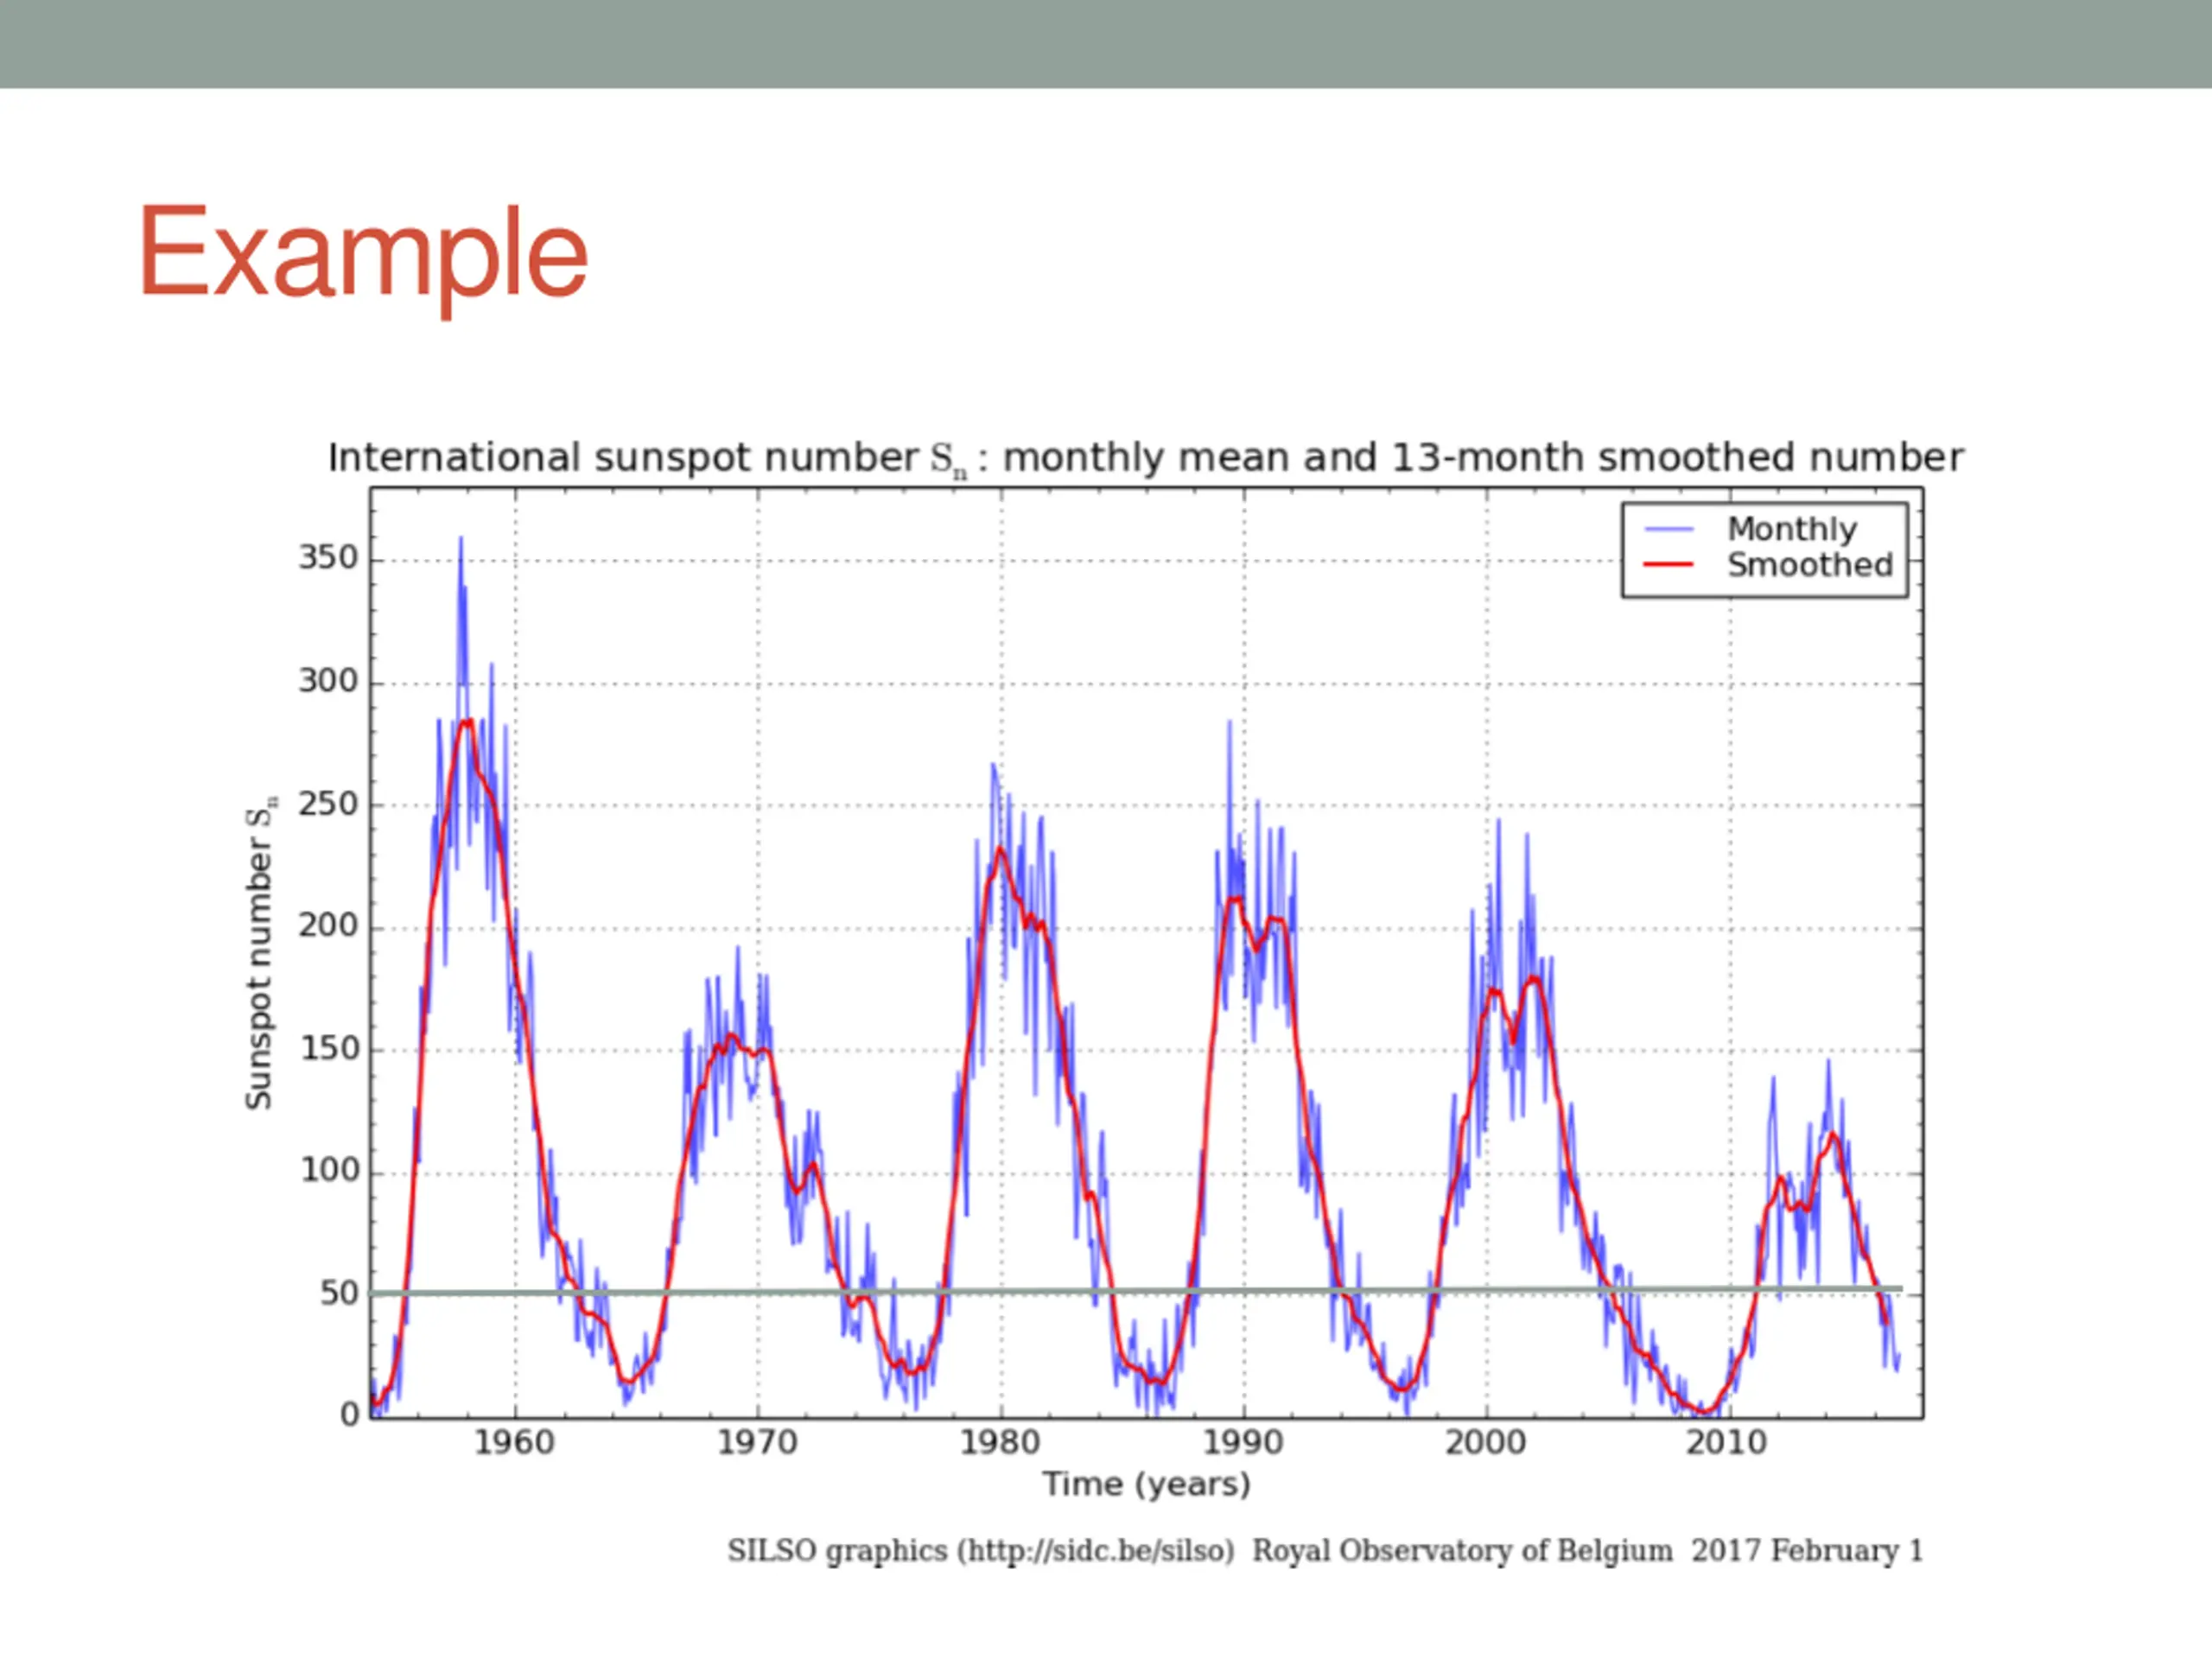Click the 2000 tick label on the time axis
Screen dimensions: 2212x1659
(x=1486, y=1443)
